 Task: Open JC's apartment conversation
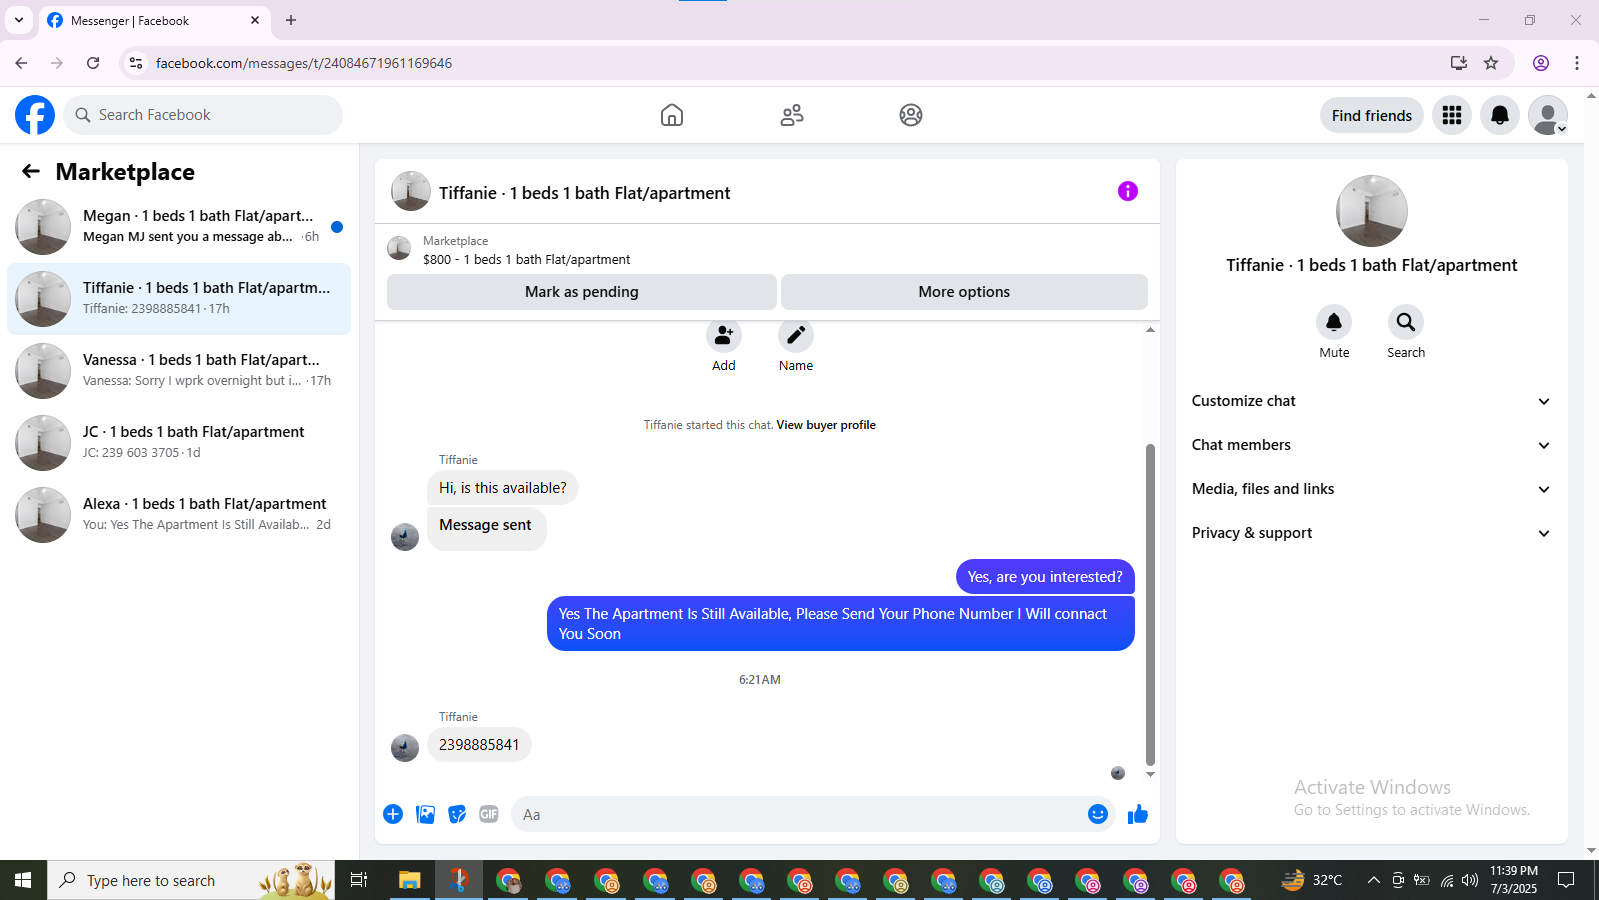pos(179,443)
